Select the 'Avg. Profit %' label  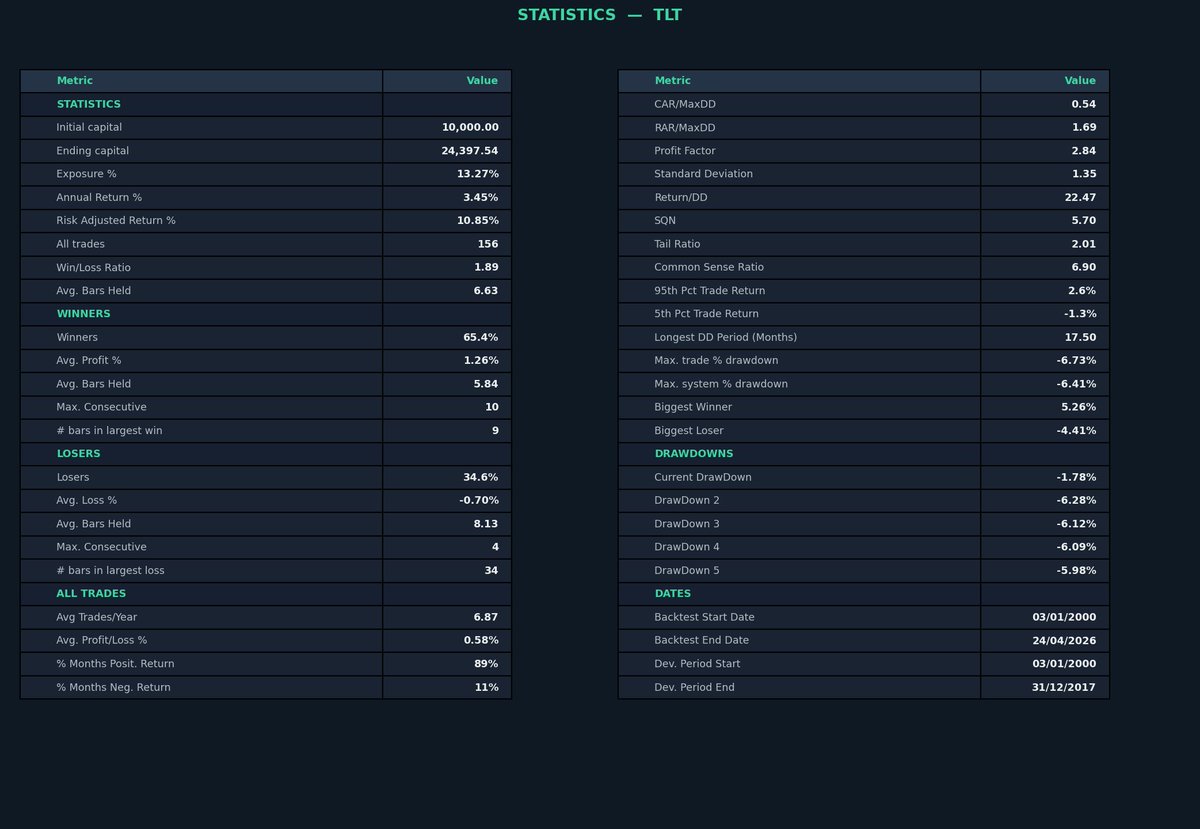[88, 361]
